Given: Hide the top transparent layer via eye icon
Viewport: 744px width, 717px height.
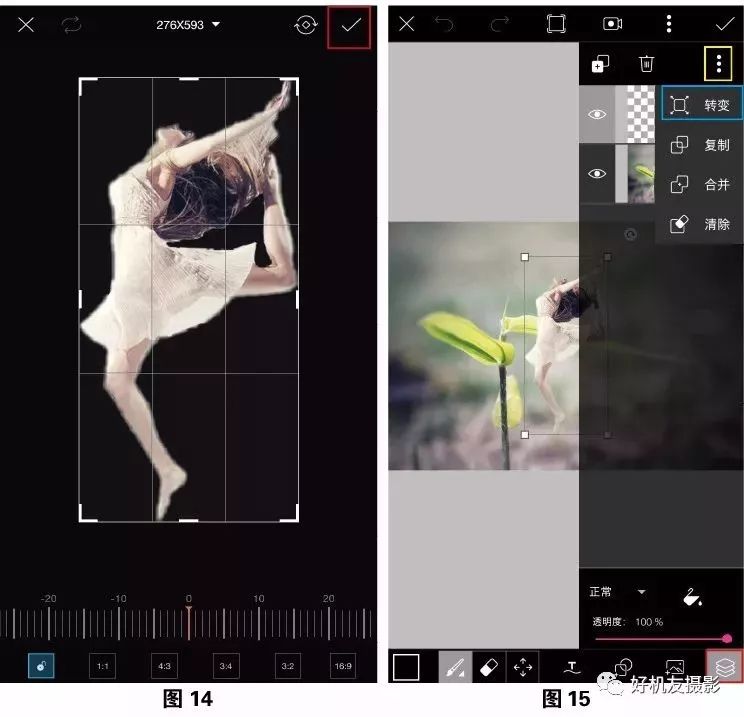Looking at the screenshot, I should click(x=597, y=114).
